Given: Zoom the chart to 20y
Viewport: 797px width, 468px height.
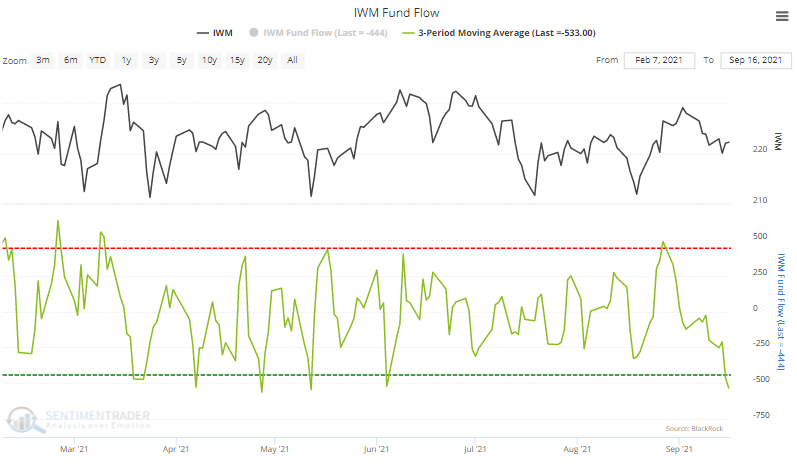Looking at the screenshot, I should [265, 61].
